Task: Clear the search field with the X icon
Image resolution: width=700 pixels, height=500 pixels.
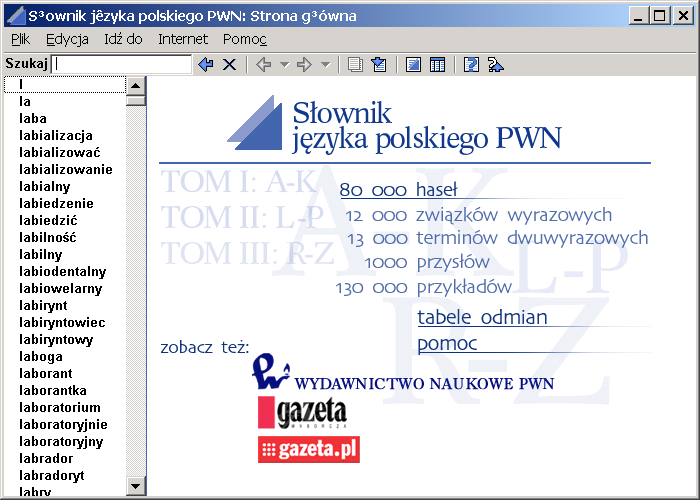Action: (x=229, y=65)
